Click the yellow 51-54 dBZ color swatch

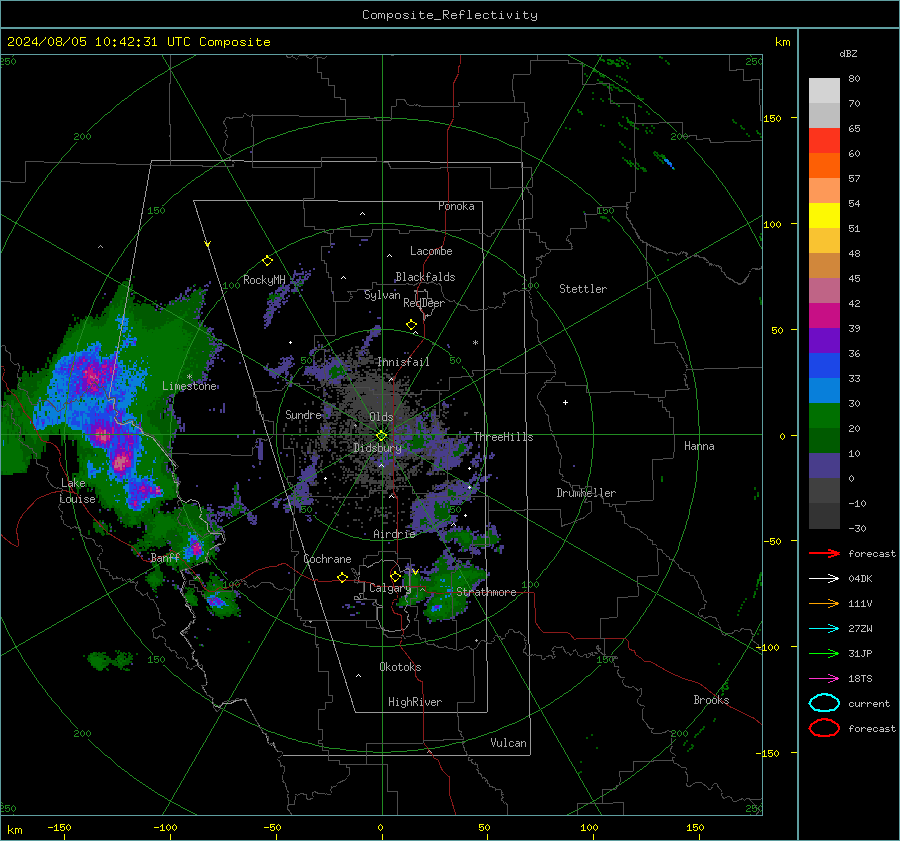click(824, 216)
